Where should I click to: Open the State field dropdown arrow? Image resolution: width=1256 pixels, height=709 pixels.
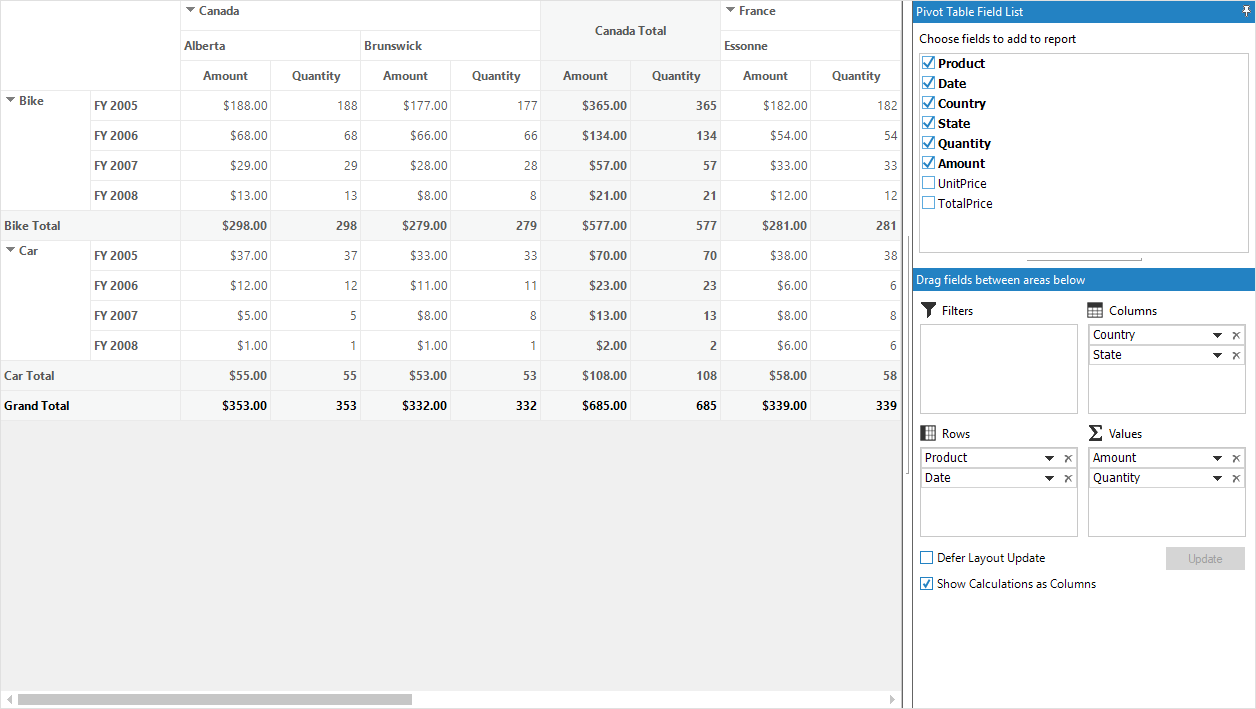pos(1217,356)
